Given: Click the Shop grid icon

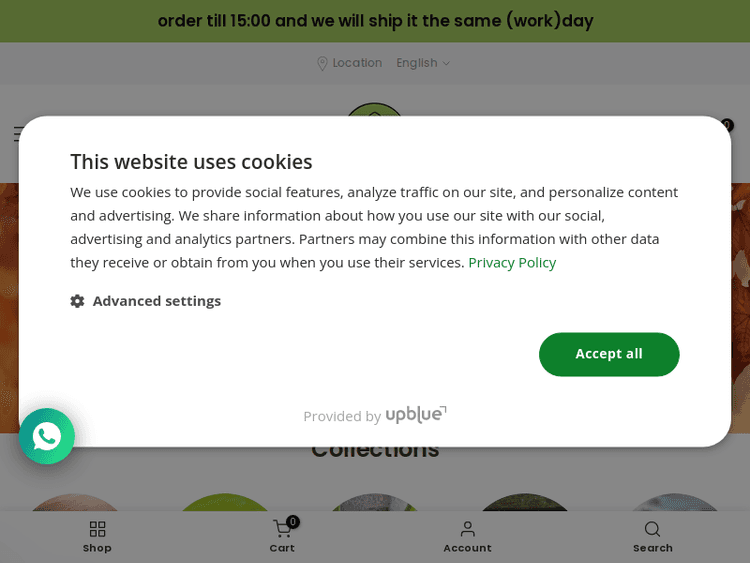Looking at the screenshot, I should [97, 530].
